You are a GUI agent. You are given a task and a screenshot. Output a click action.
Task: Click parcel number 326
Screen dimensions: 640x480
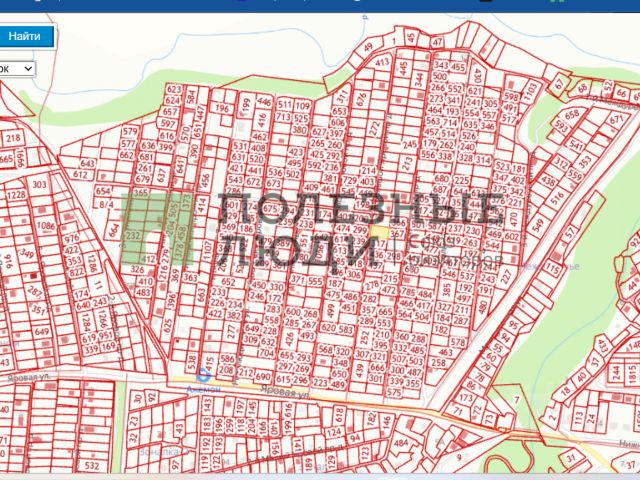pos(138,269)
